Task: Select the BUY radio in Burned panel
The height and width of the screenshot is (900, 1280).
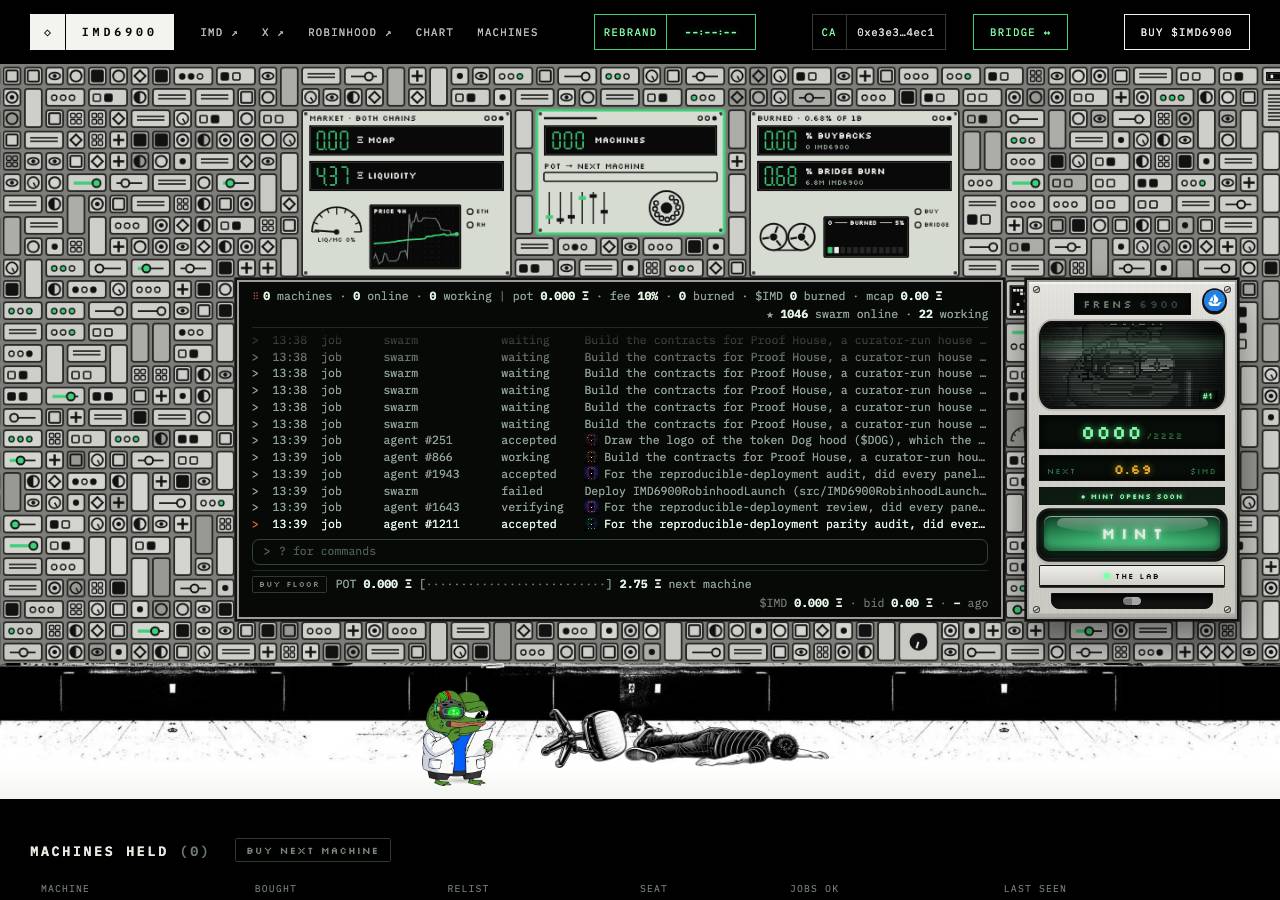Action: [x=918, y=211]
